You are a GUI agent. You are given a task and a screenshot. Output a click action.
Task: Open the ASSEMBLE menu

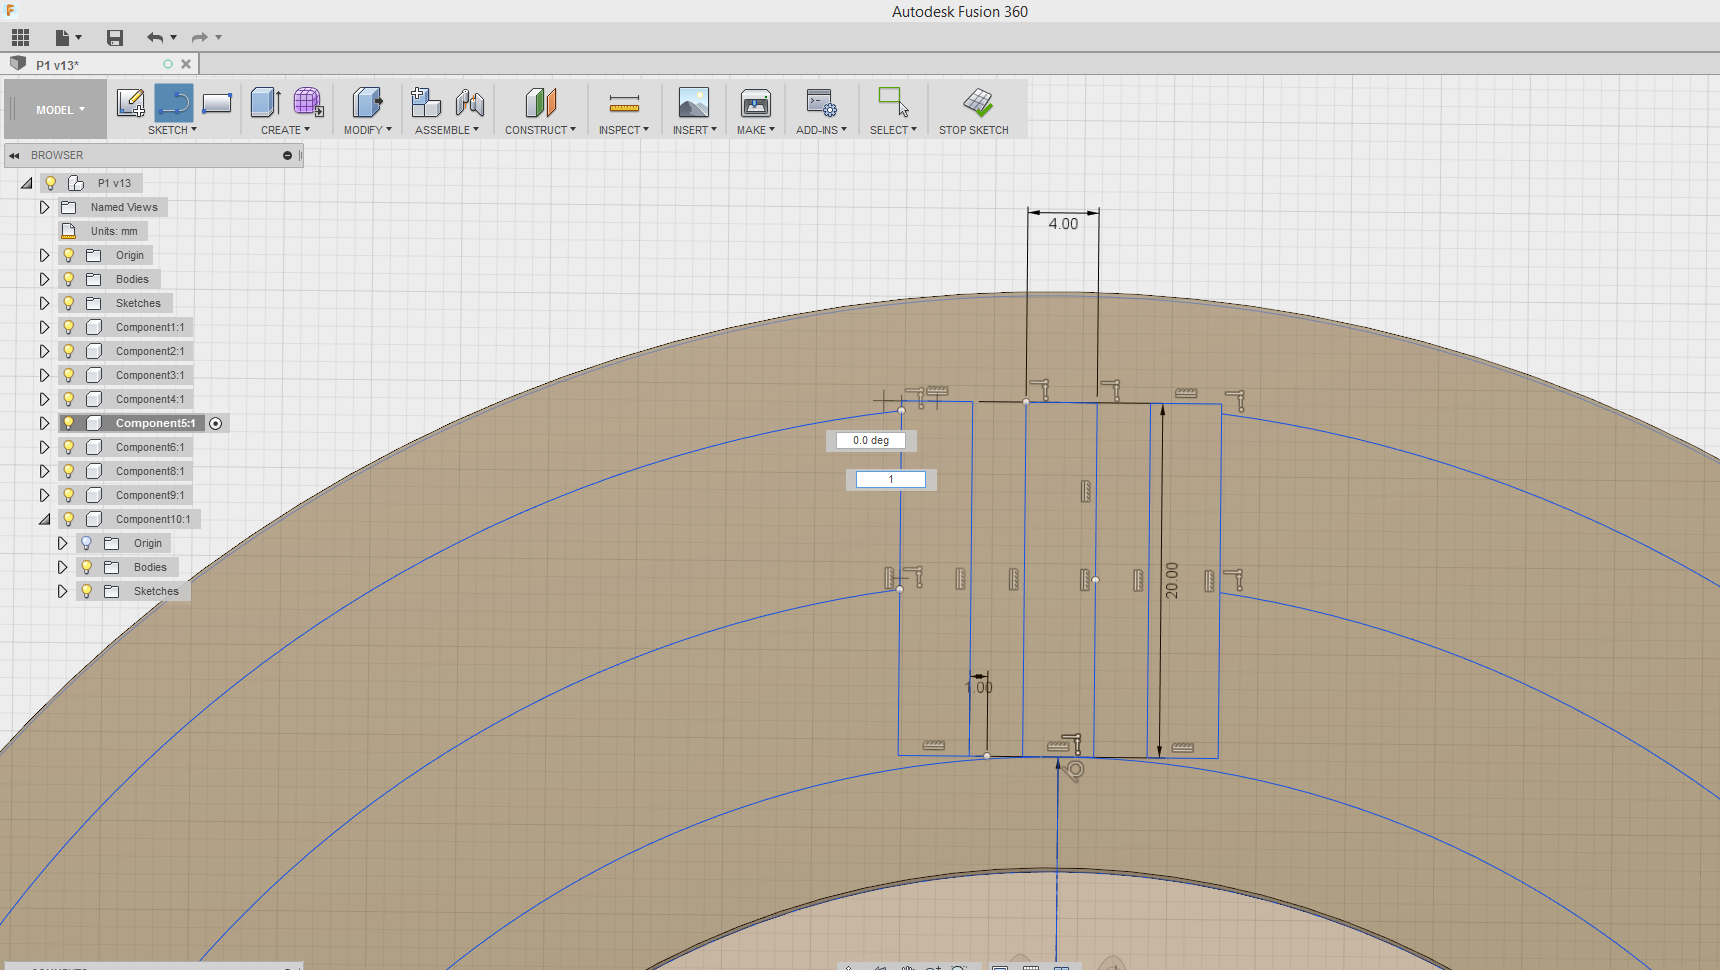coord(447,130)
